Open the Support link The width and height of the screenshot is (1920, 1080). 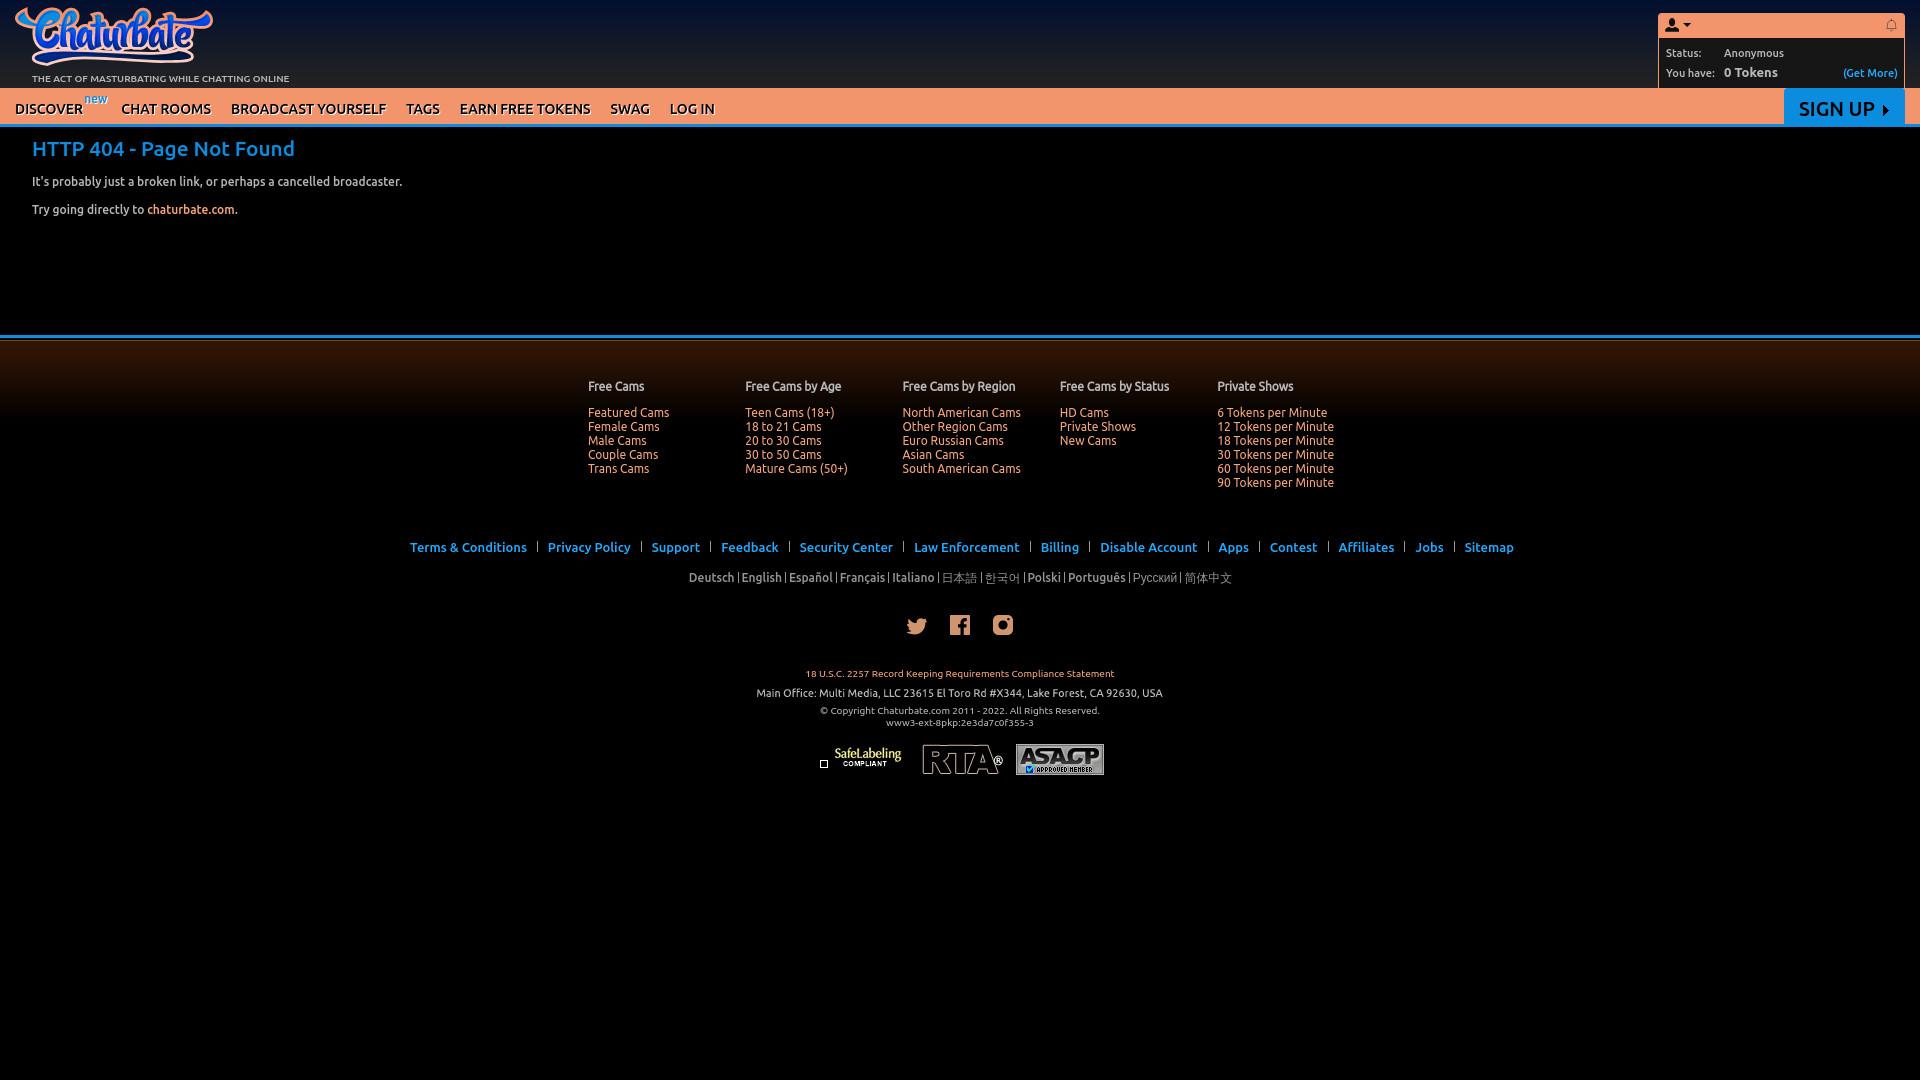point(675,548)
